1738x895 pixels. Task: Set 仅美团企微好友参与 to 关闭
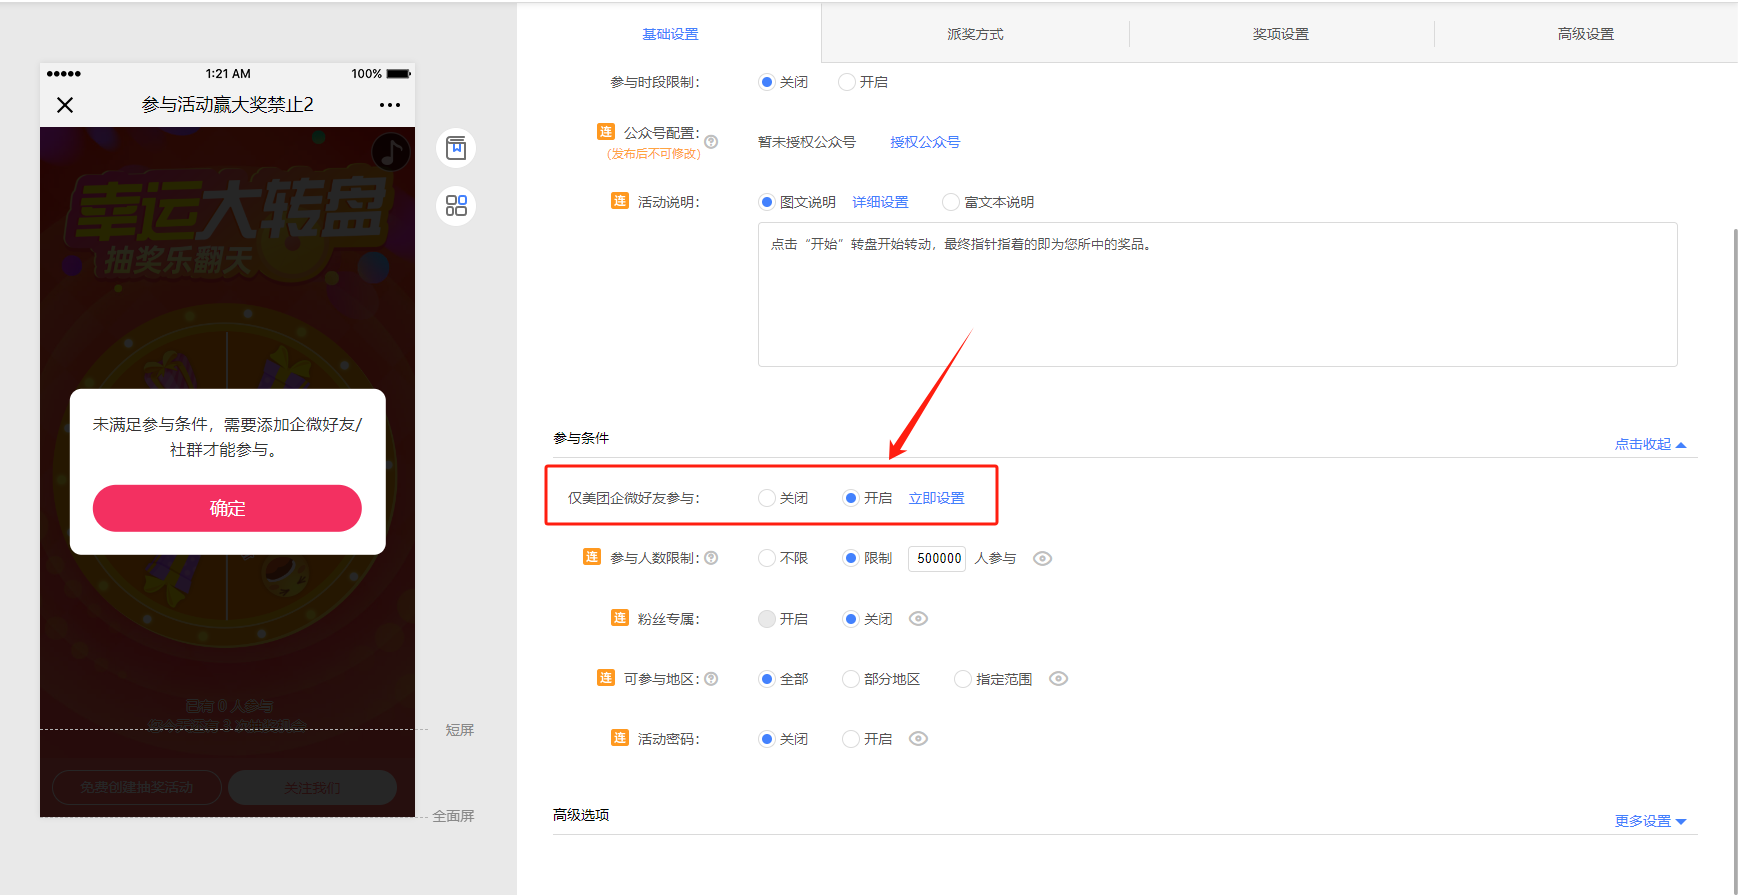767,498
